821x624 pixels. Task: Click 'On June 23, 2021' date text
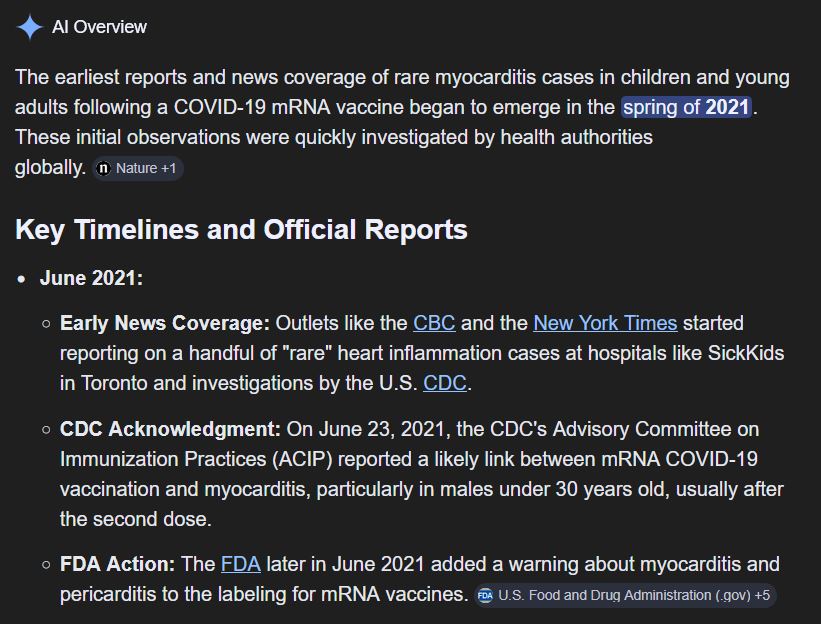point(368,429)
